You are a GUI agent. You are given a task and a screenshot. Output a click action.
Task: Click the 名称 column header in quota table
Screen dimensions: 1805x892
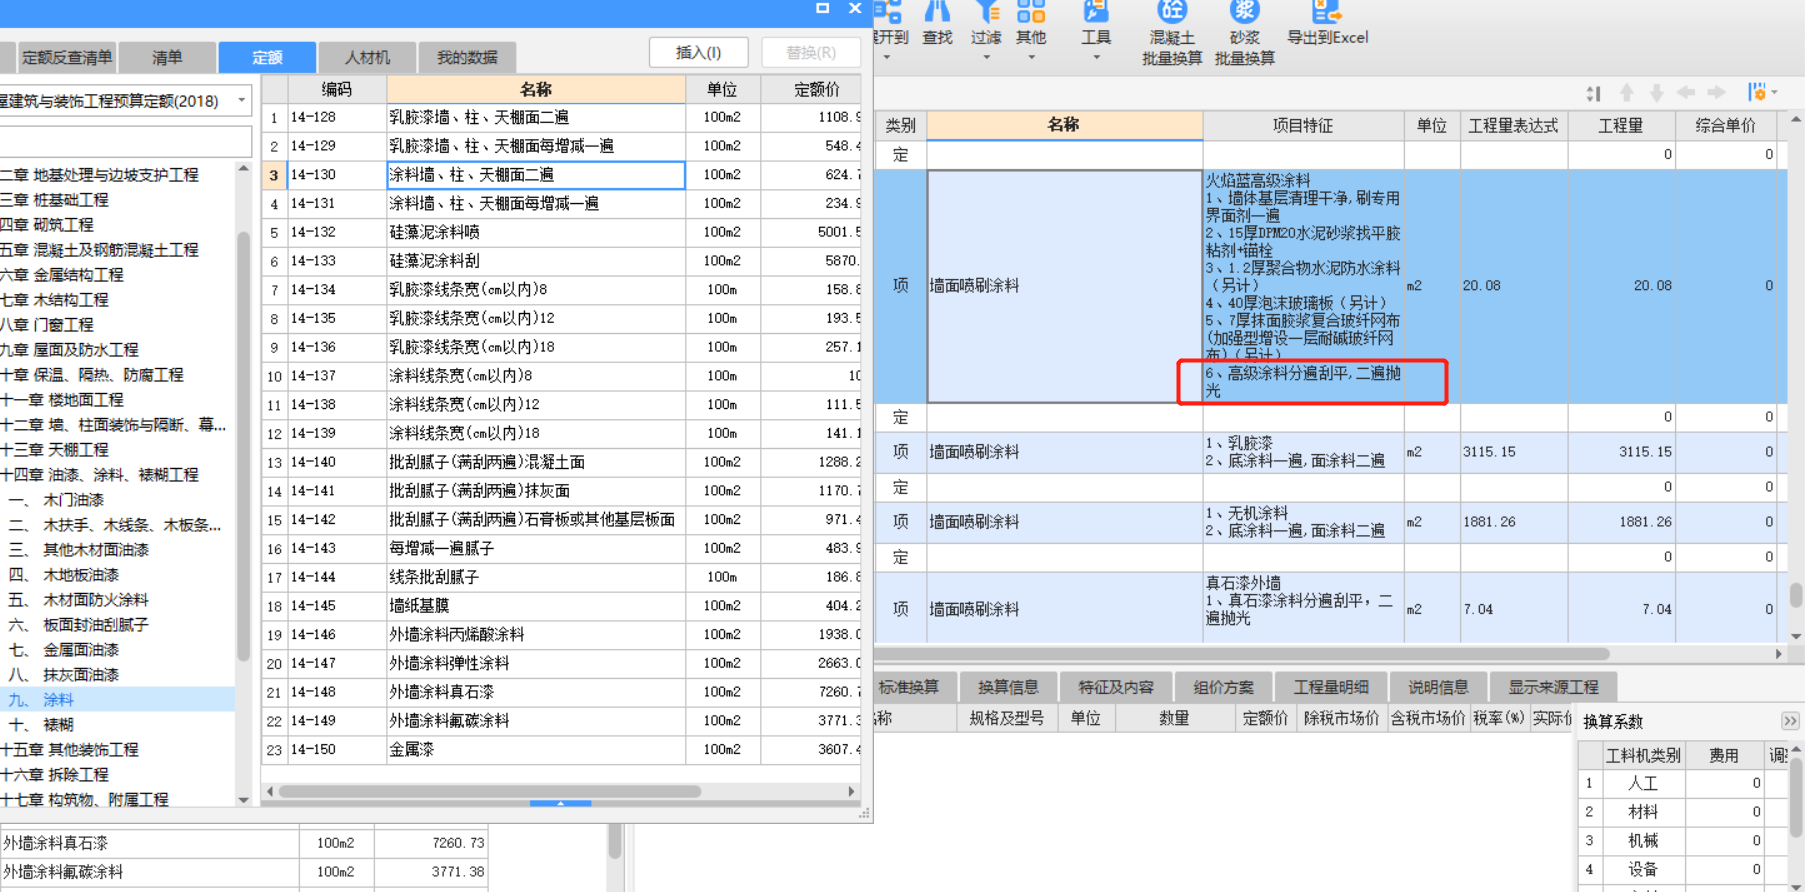536,89
